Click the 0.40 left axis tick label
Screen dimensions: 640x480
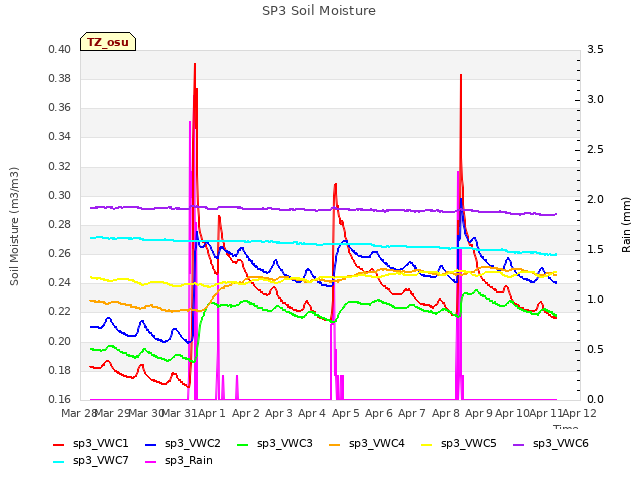[x=59, y=49]
